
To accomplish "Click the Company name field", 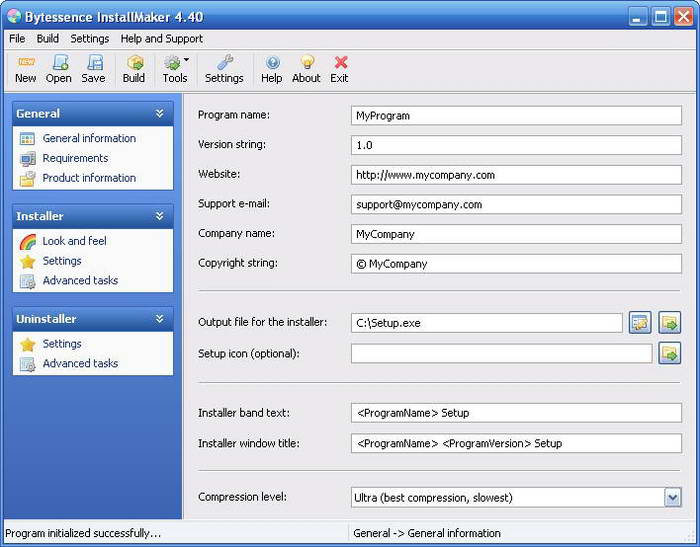I will pos(516,234).
